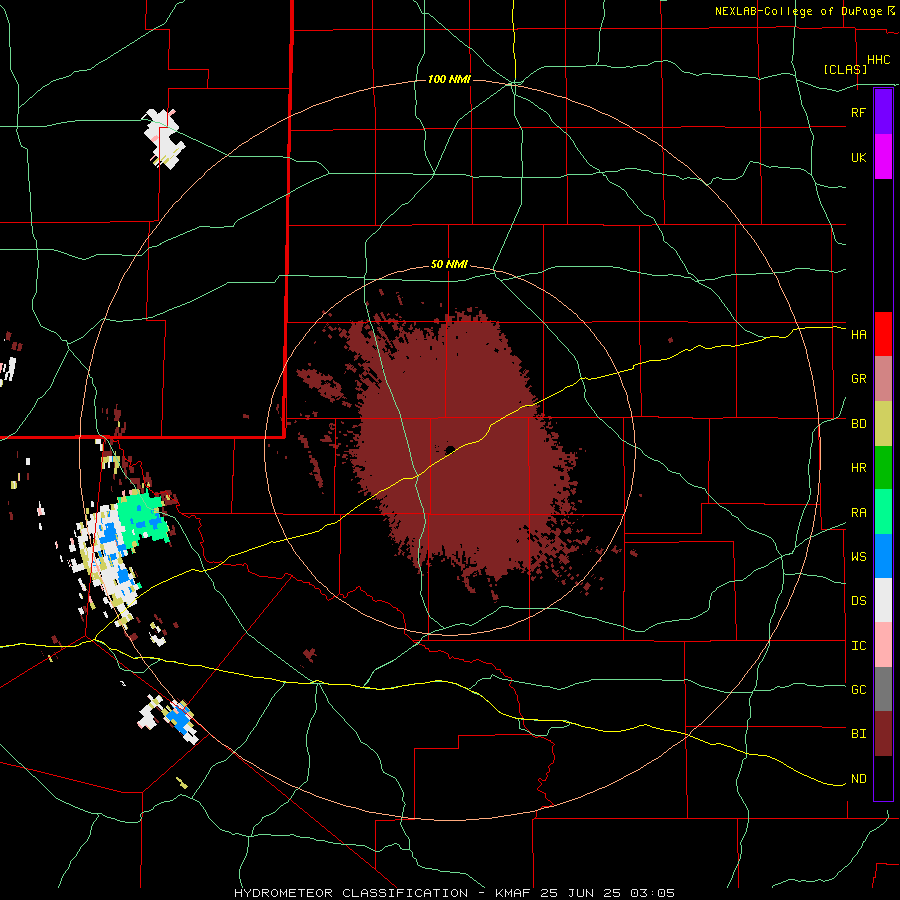Click the GC legend label
900x900 pixels.
[858, 689]
